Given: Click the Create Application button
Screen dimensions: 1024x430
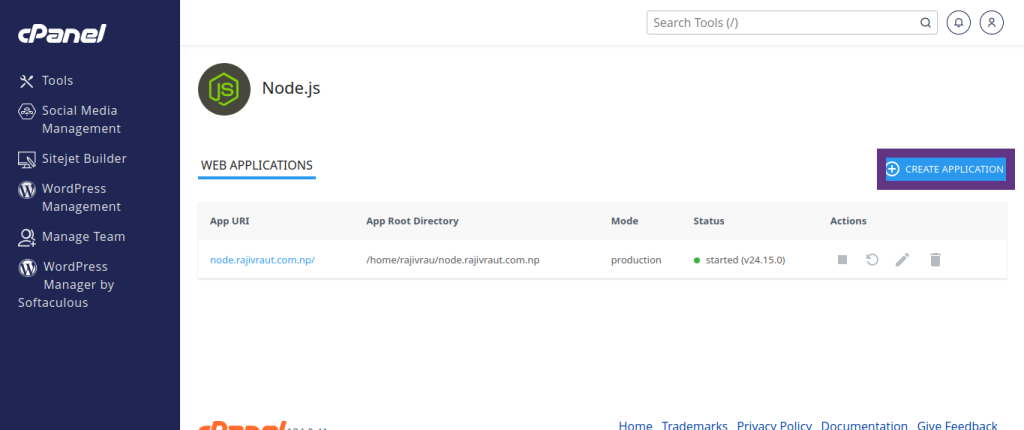Looking at the screenshot, I should click(x=945, y=169).
